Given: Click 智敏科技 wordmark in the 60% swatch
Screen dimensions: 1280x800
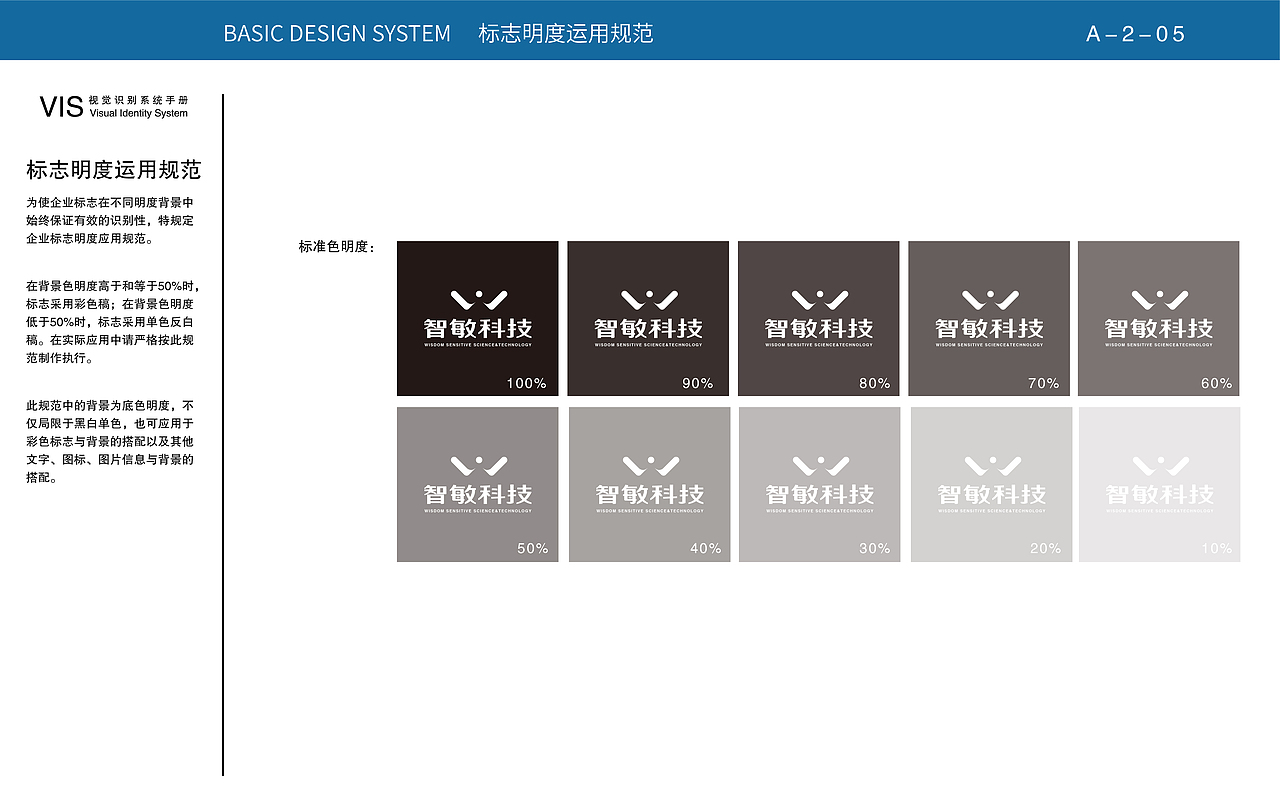Looking at the screenshot, I should pyautogui.click(x=1159, y=328).
